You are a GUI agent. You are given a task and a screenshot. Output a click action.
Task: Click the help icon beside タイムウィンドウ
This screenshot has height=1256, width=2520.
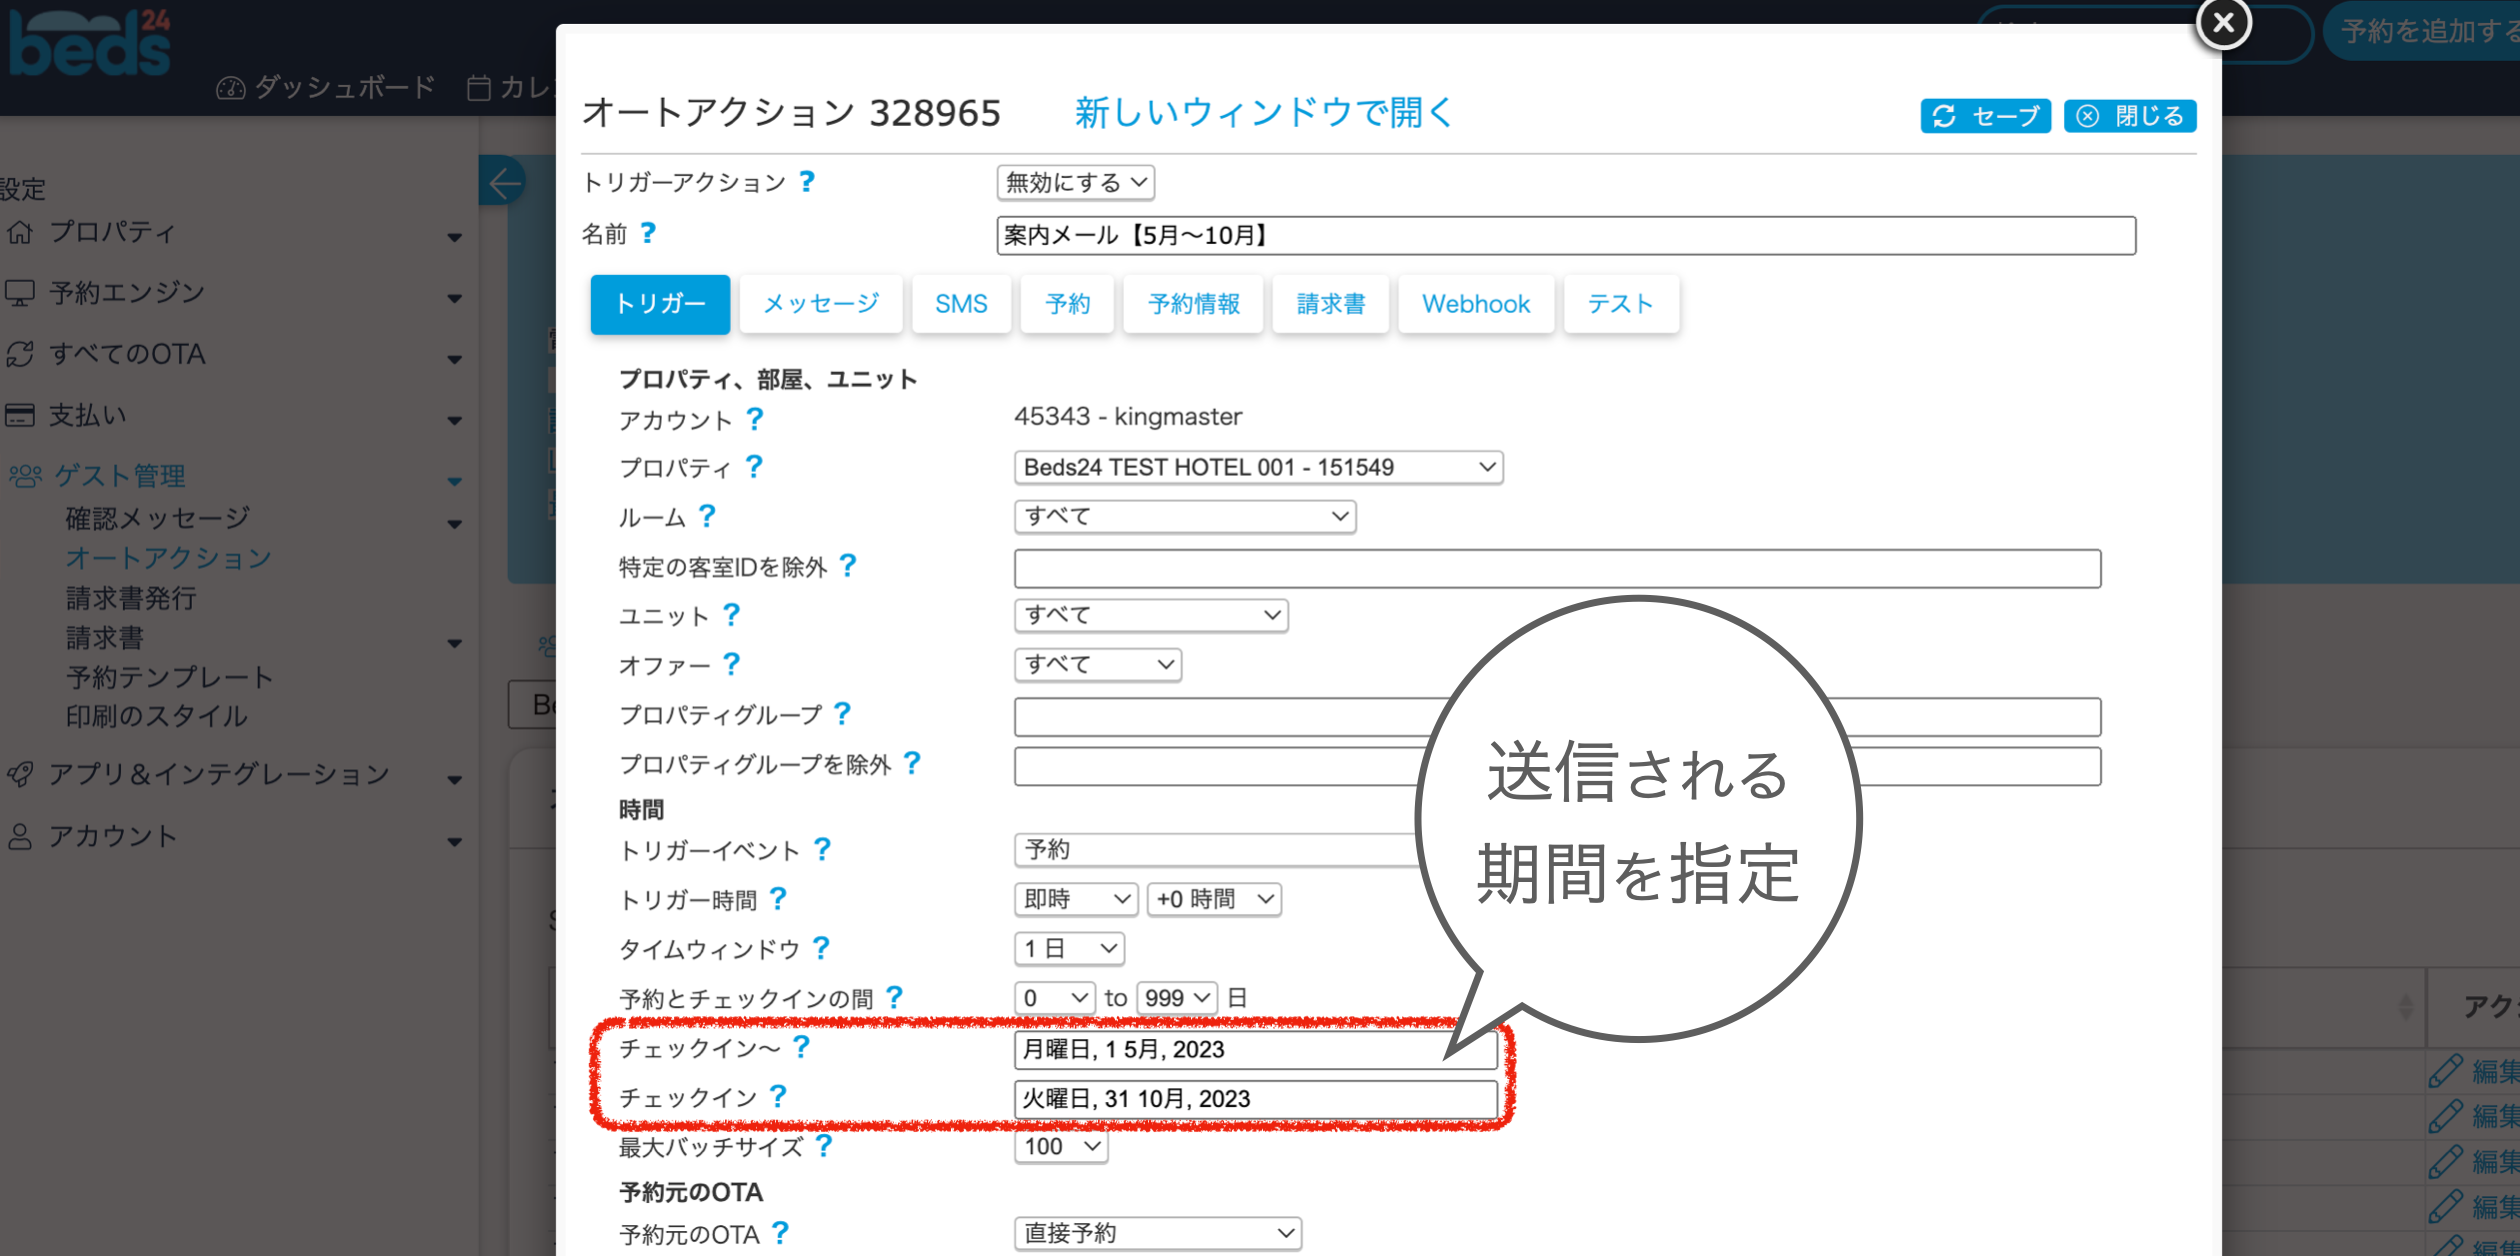coord(821,947)
